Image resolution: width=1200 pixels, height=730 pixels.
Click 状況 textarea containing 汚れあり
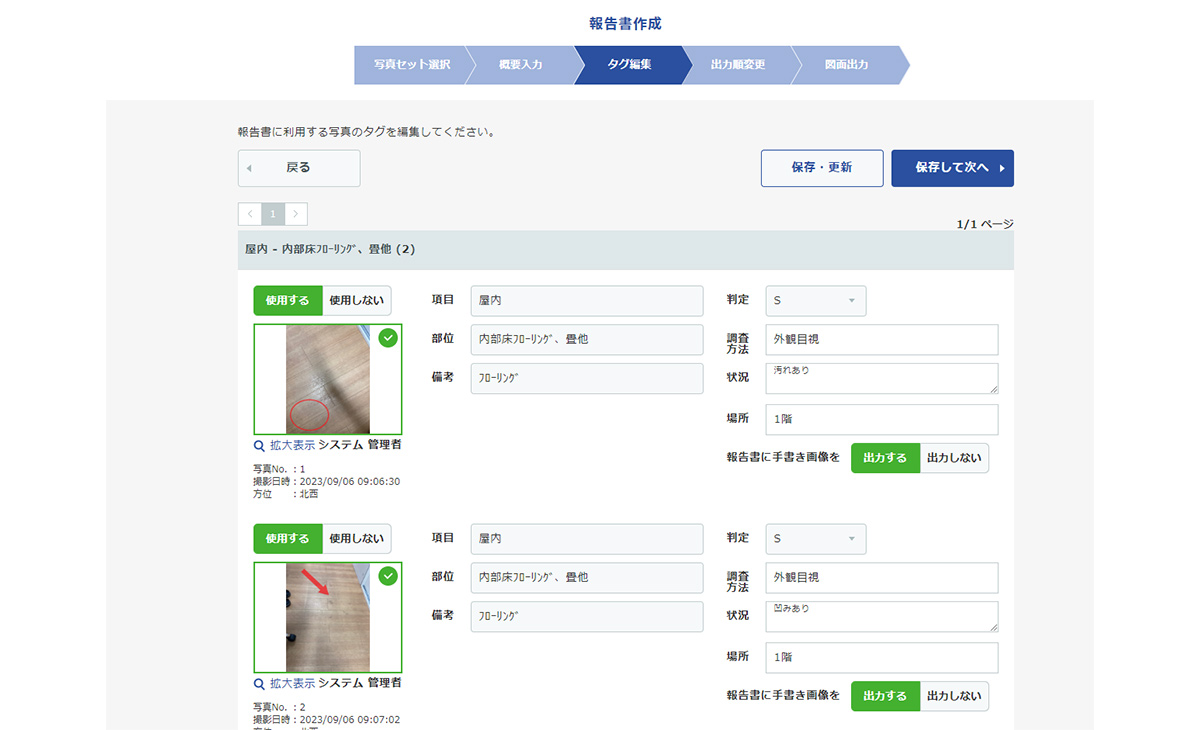click(882, 378)
